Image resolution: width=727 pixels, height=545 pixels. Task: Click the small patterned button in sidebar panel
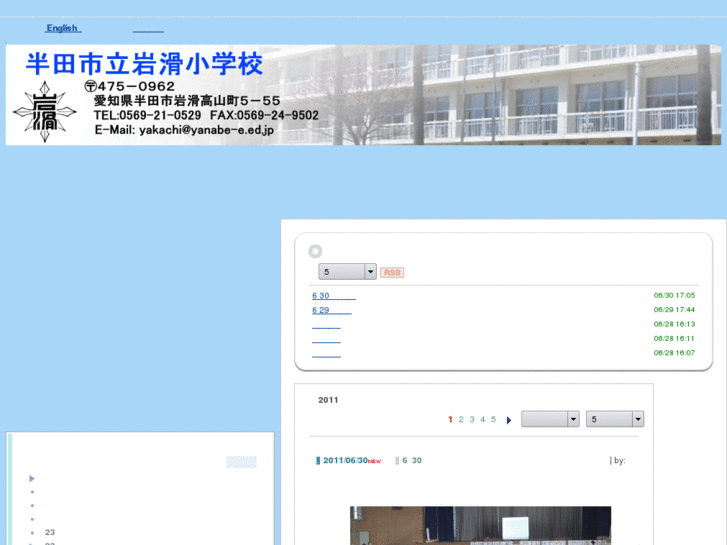click(x=241, y=462)
